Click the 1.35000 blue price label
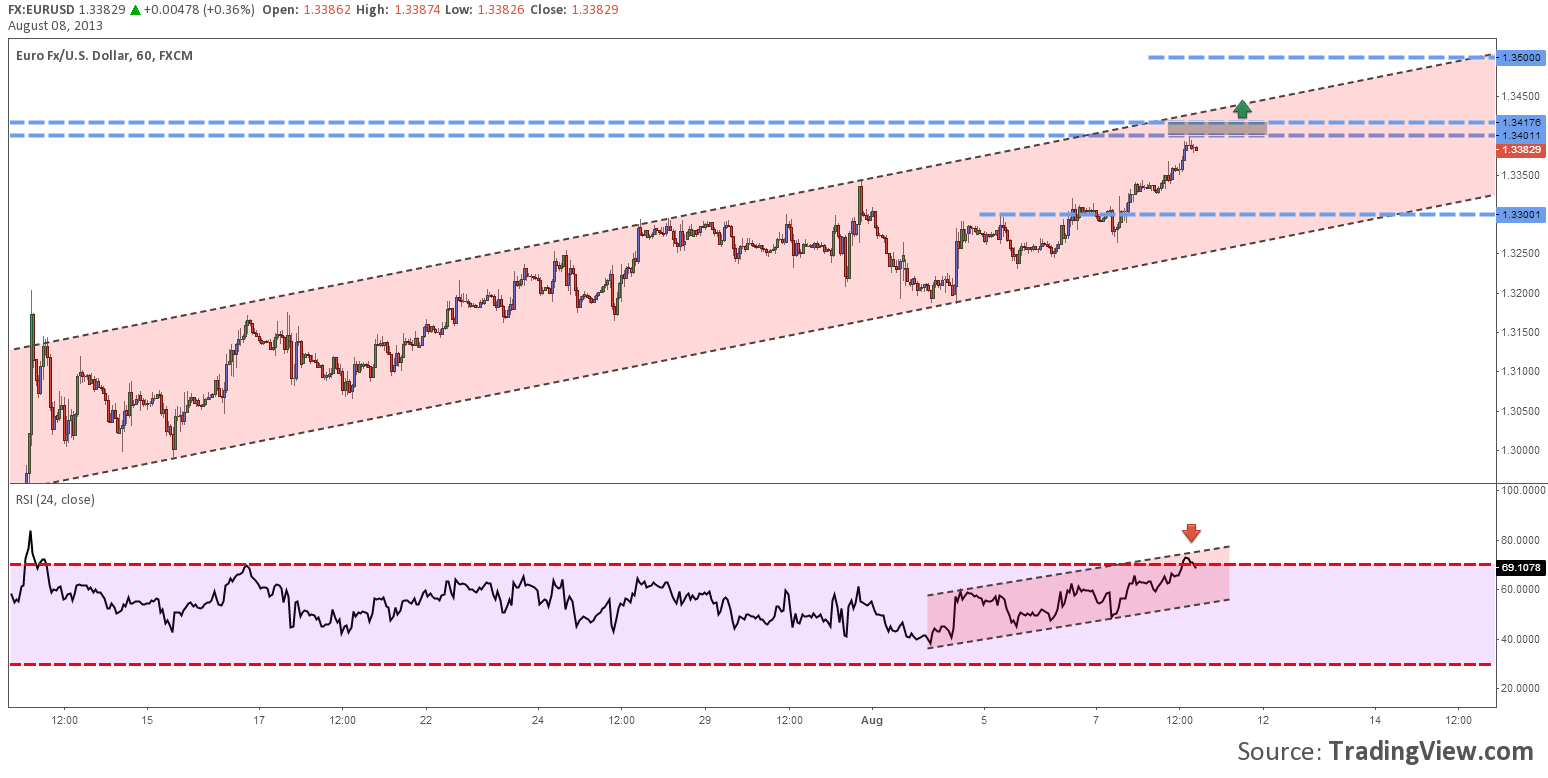This screenshot has height=778, width=1548. [1522, 58]
